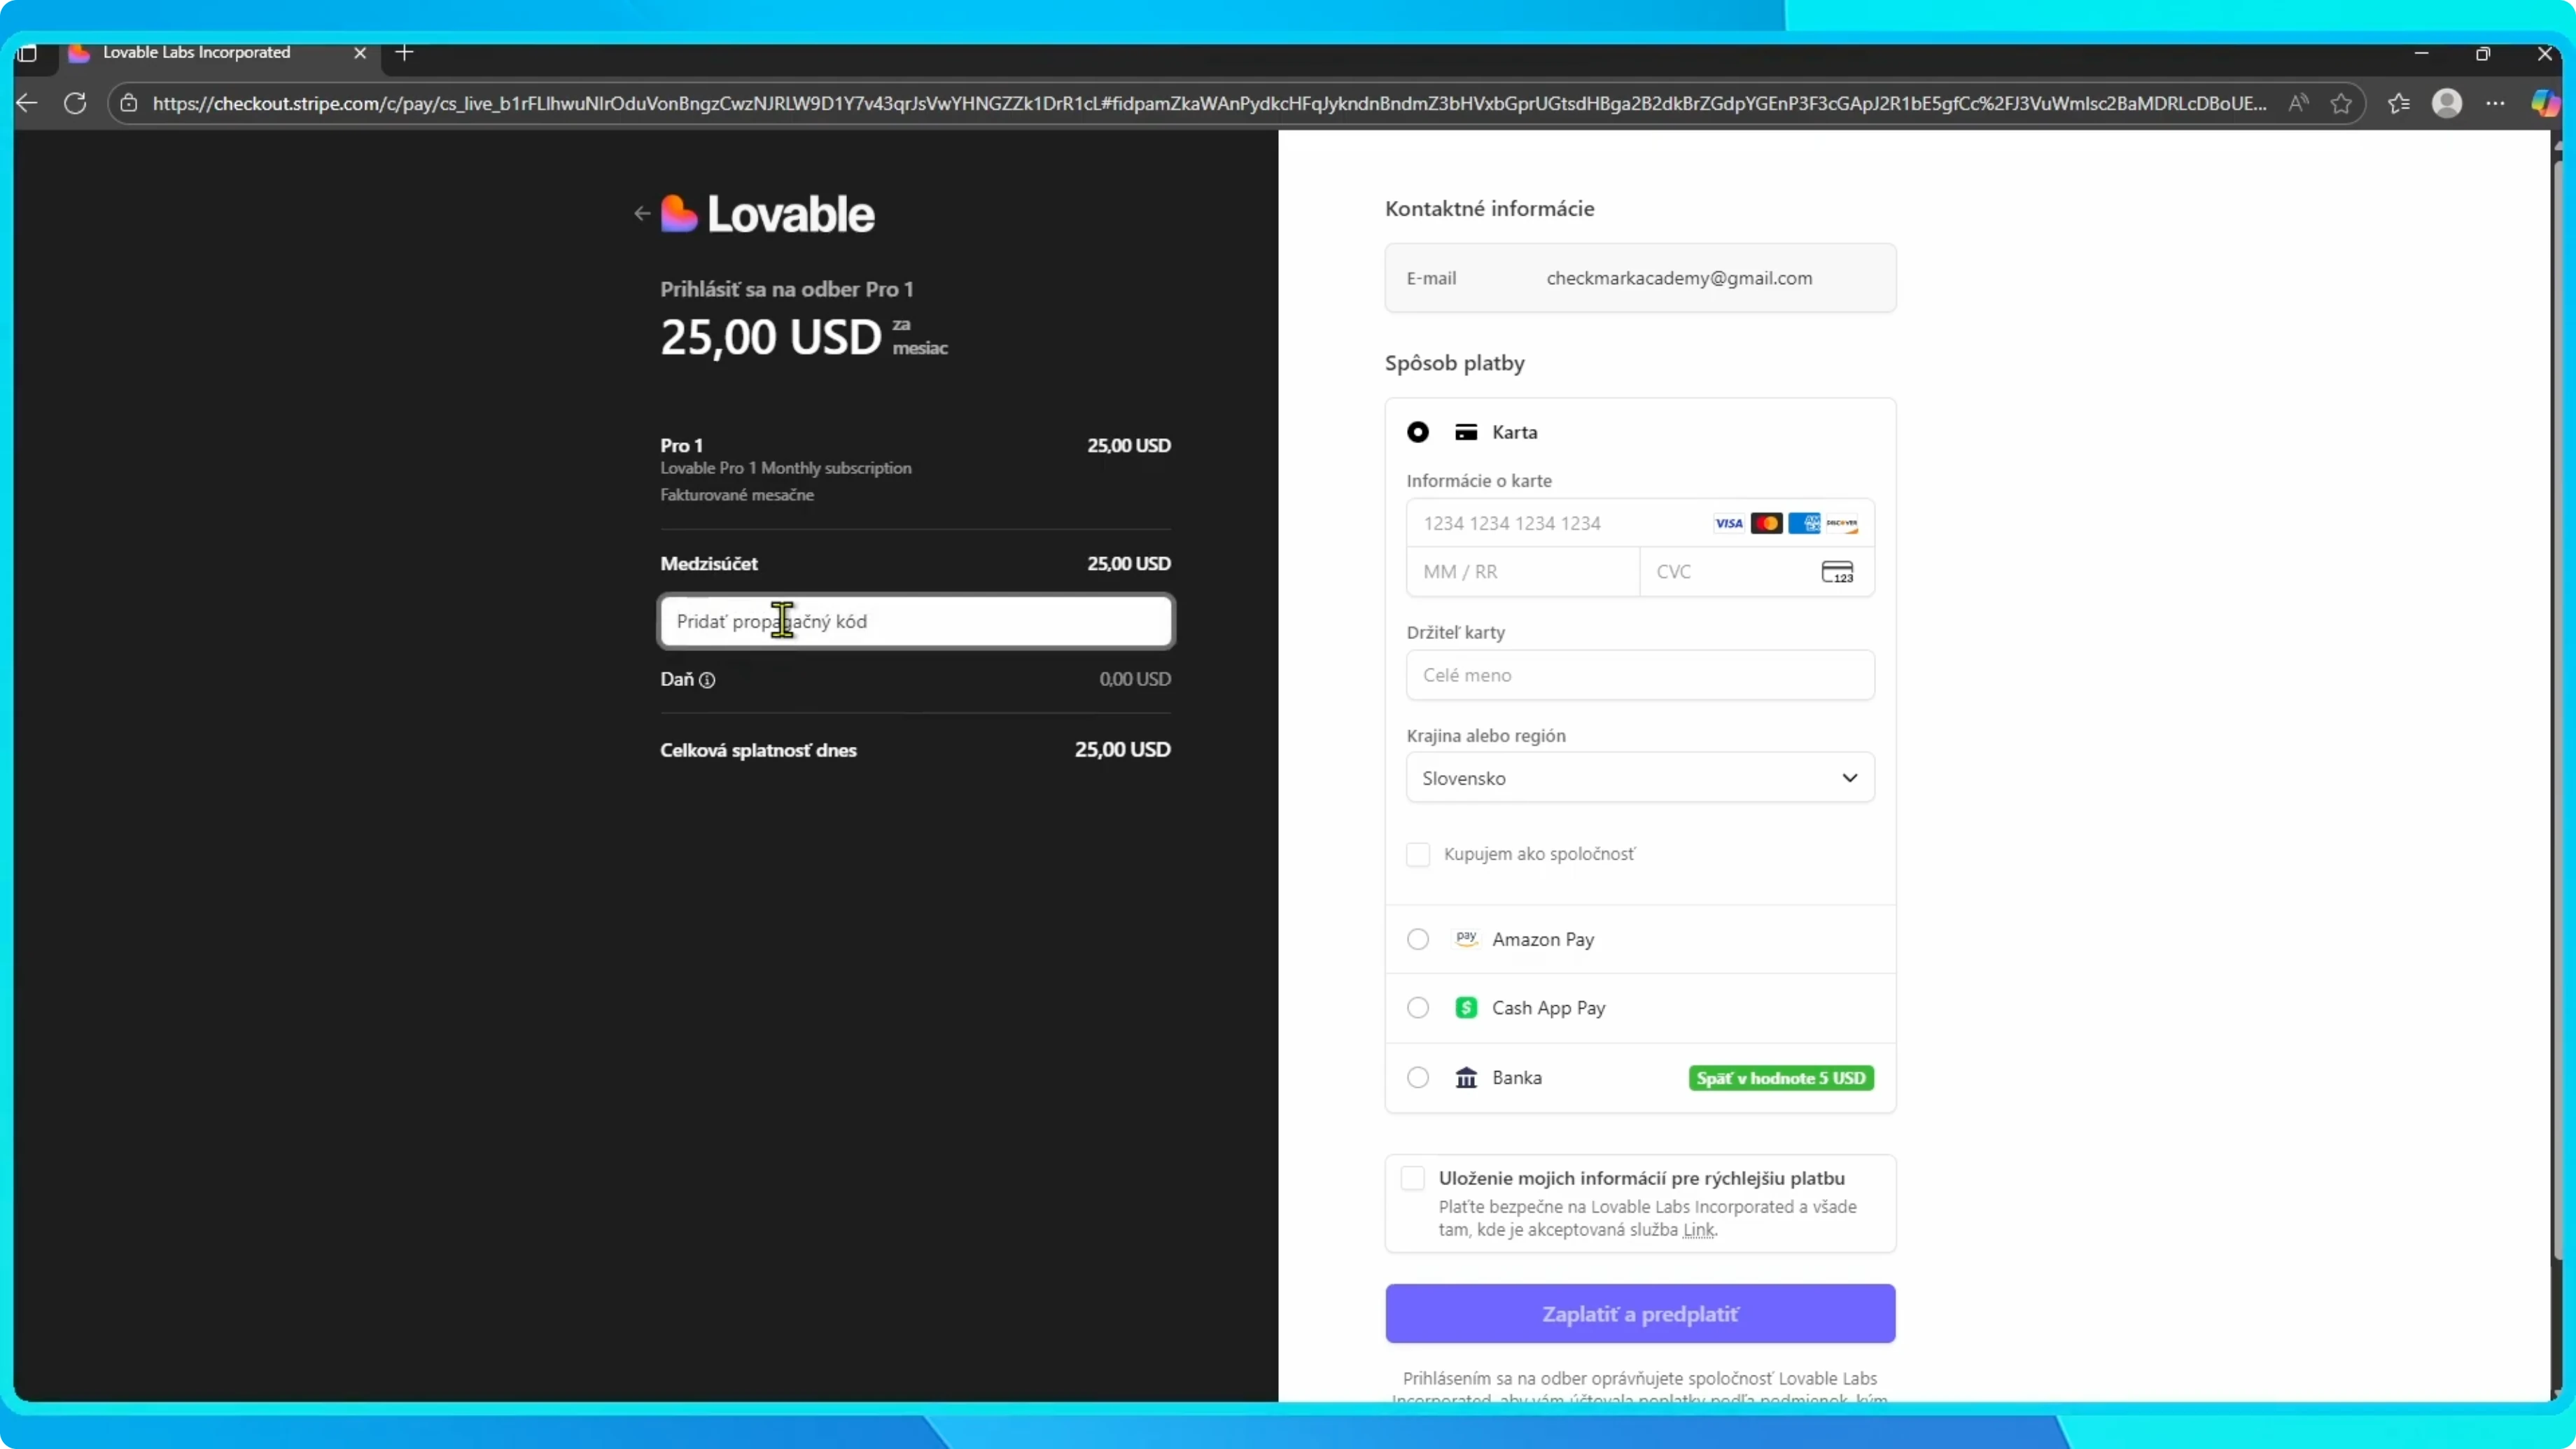
Task: Open browser settings and more menu
Action: pos(2496,103)
